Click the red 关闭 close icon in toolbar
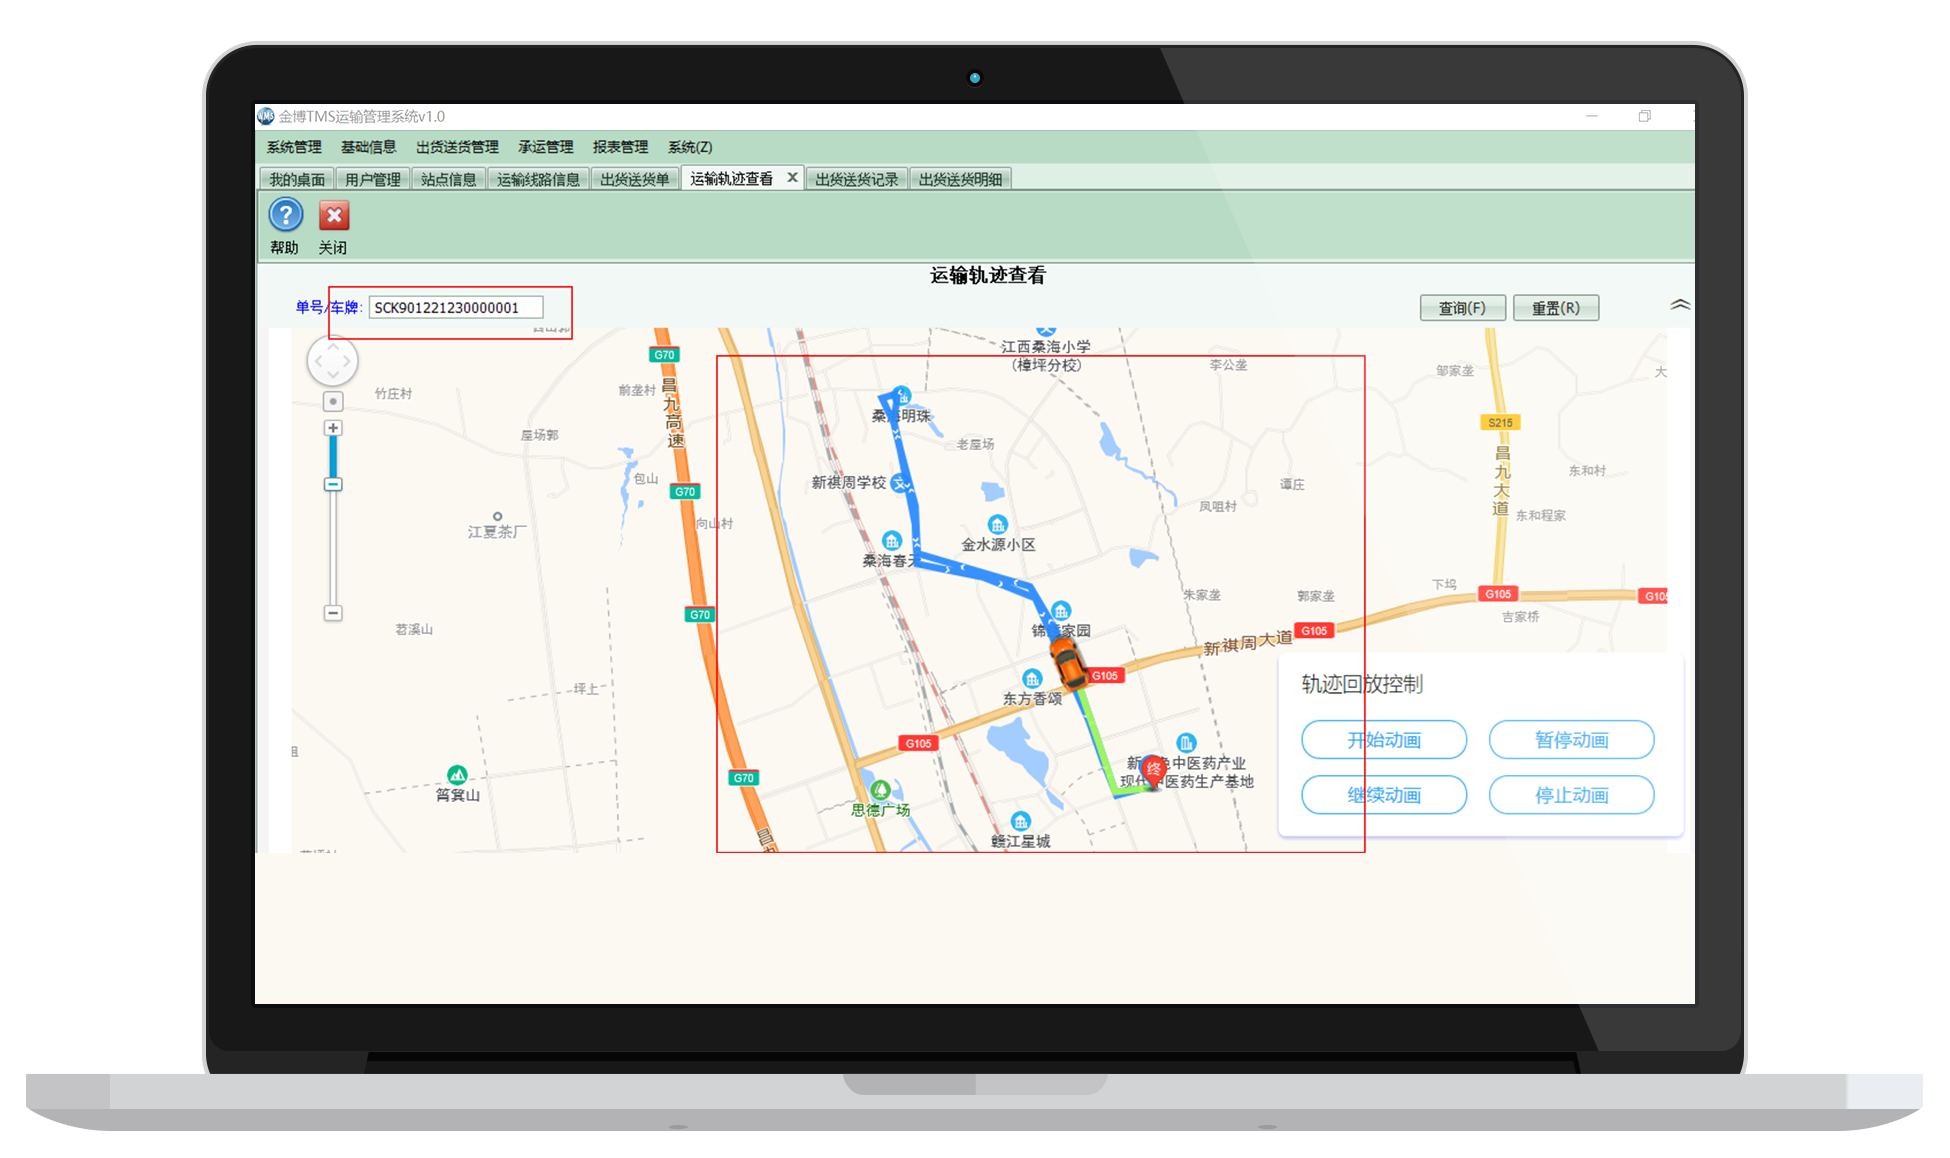This screenshot has height=1158, width=1950. coord(334,215)
